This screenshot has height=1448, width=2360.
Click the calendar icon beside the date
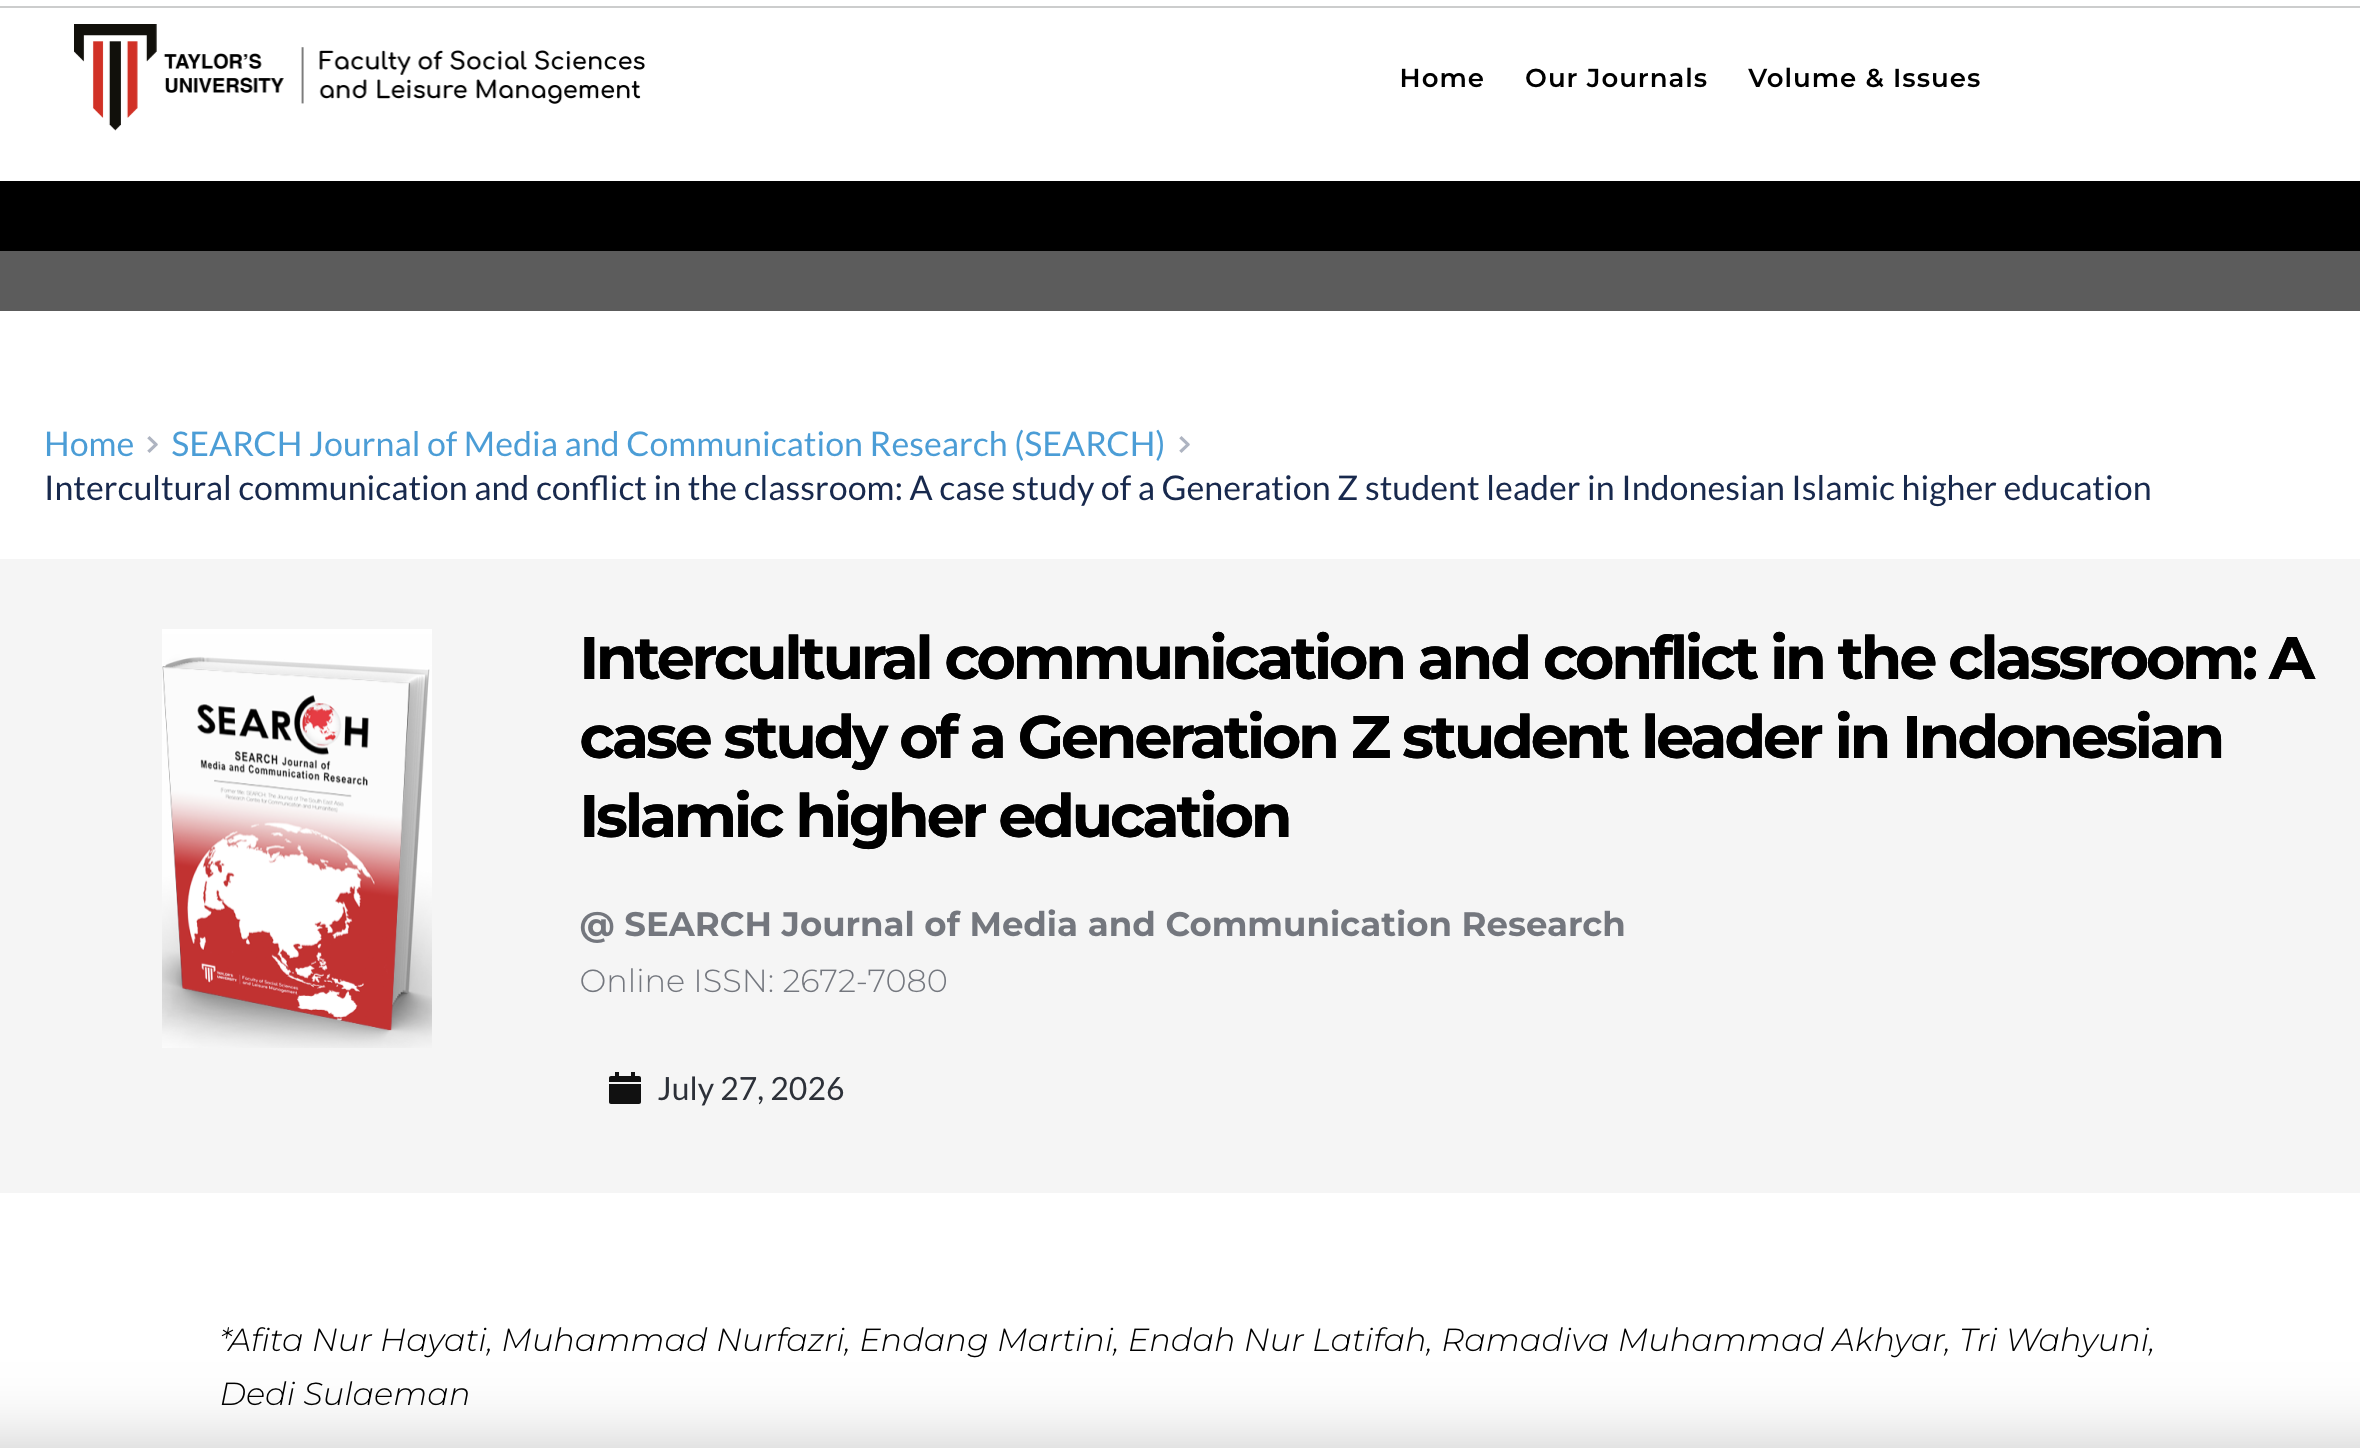tap(625, 1088)
